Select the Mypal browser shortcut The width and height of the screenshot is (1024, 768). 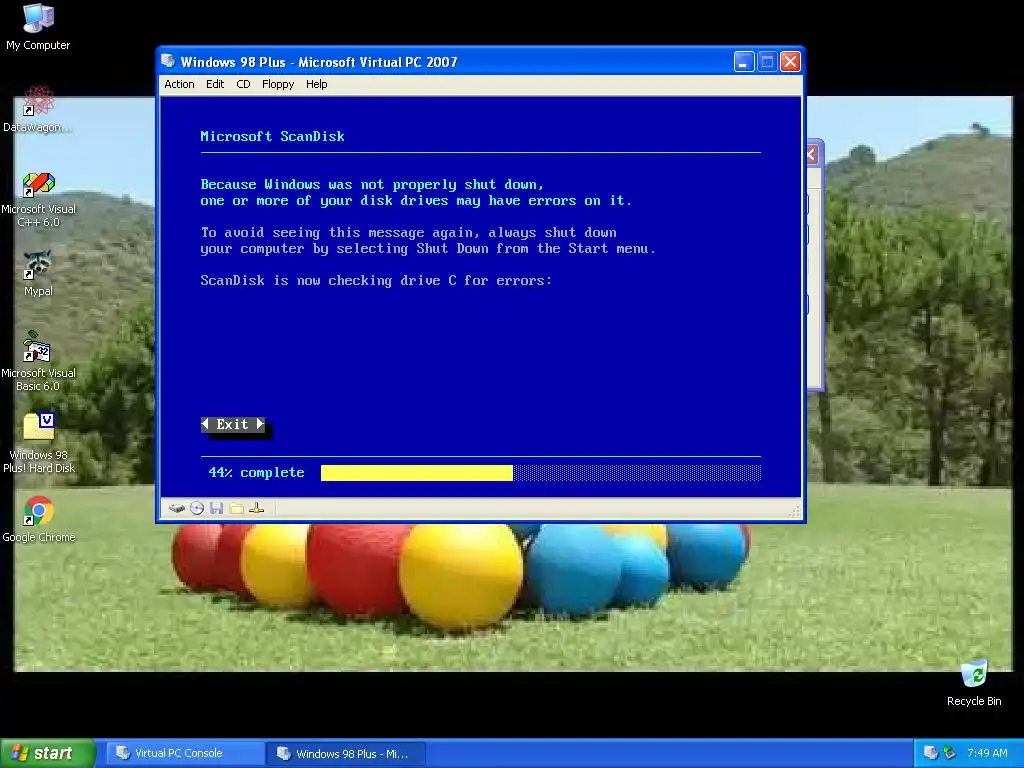coord(38,274)
